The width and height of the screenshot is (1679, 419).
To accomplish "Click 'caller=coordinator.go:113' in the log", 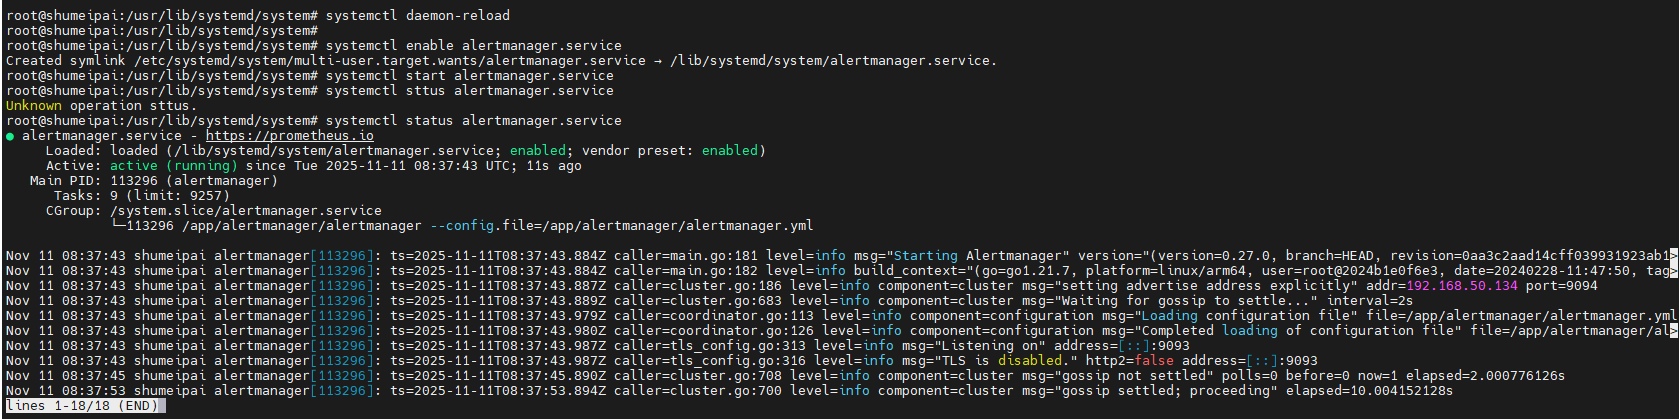I will pyautogui.click(x=714, y=316).
